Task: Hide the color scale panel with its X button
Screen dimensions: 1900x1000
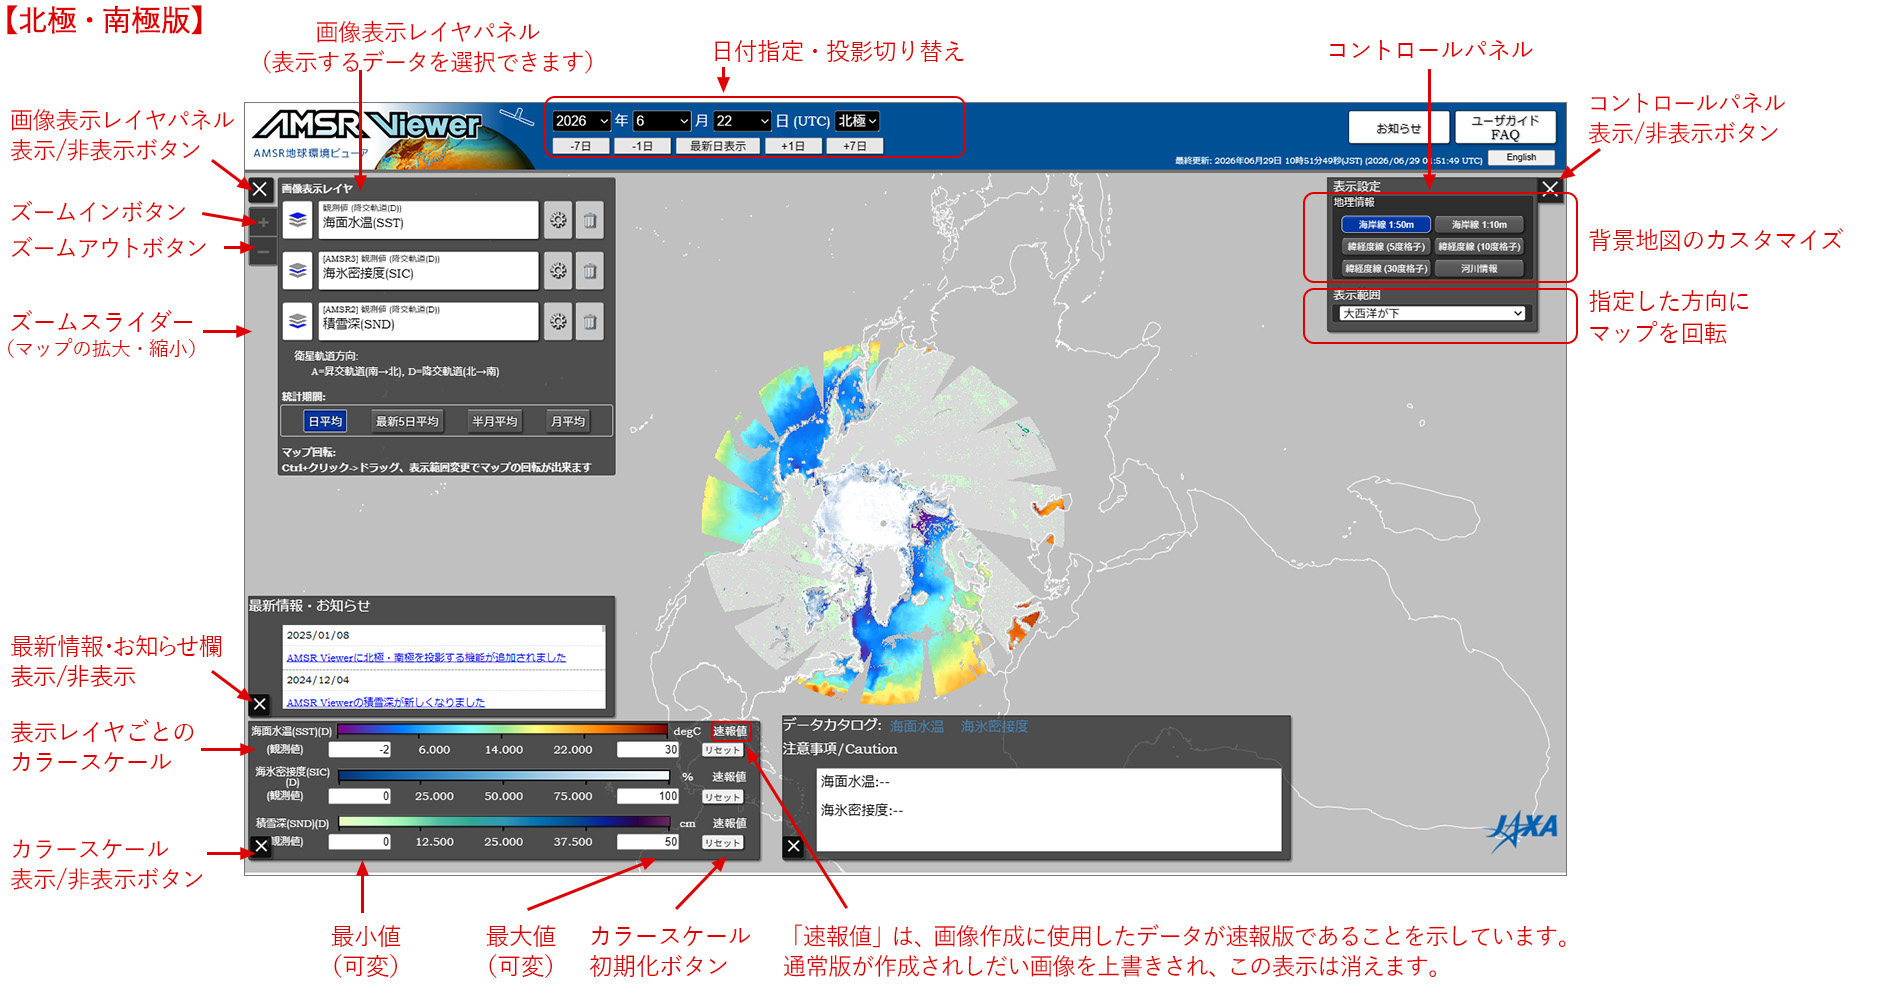Action: [261, 846]
